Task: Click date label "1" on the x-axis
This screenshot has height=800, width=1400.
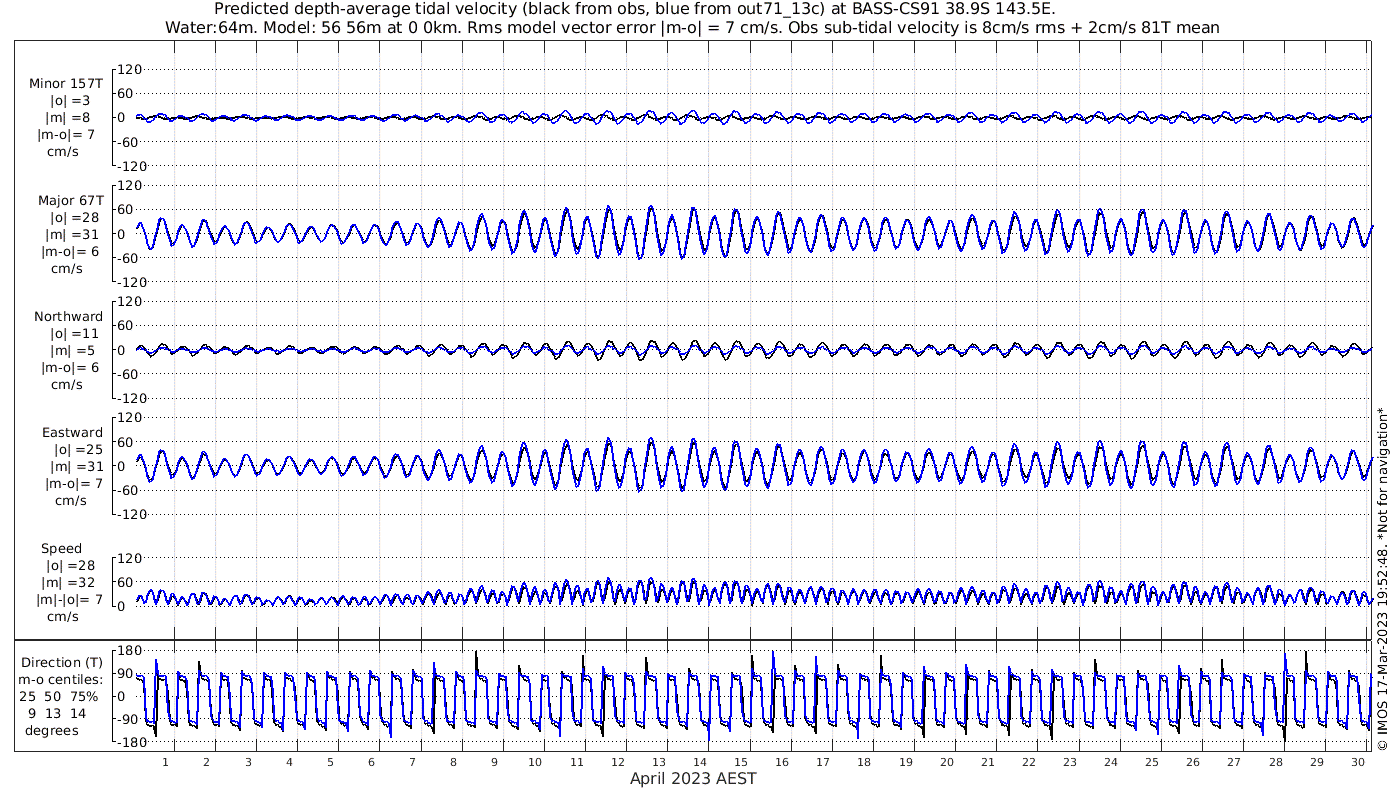Action: point(166,762)
